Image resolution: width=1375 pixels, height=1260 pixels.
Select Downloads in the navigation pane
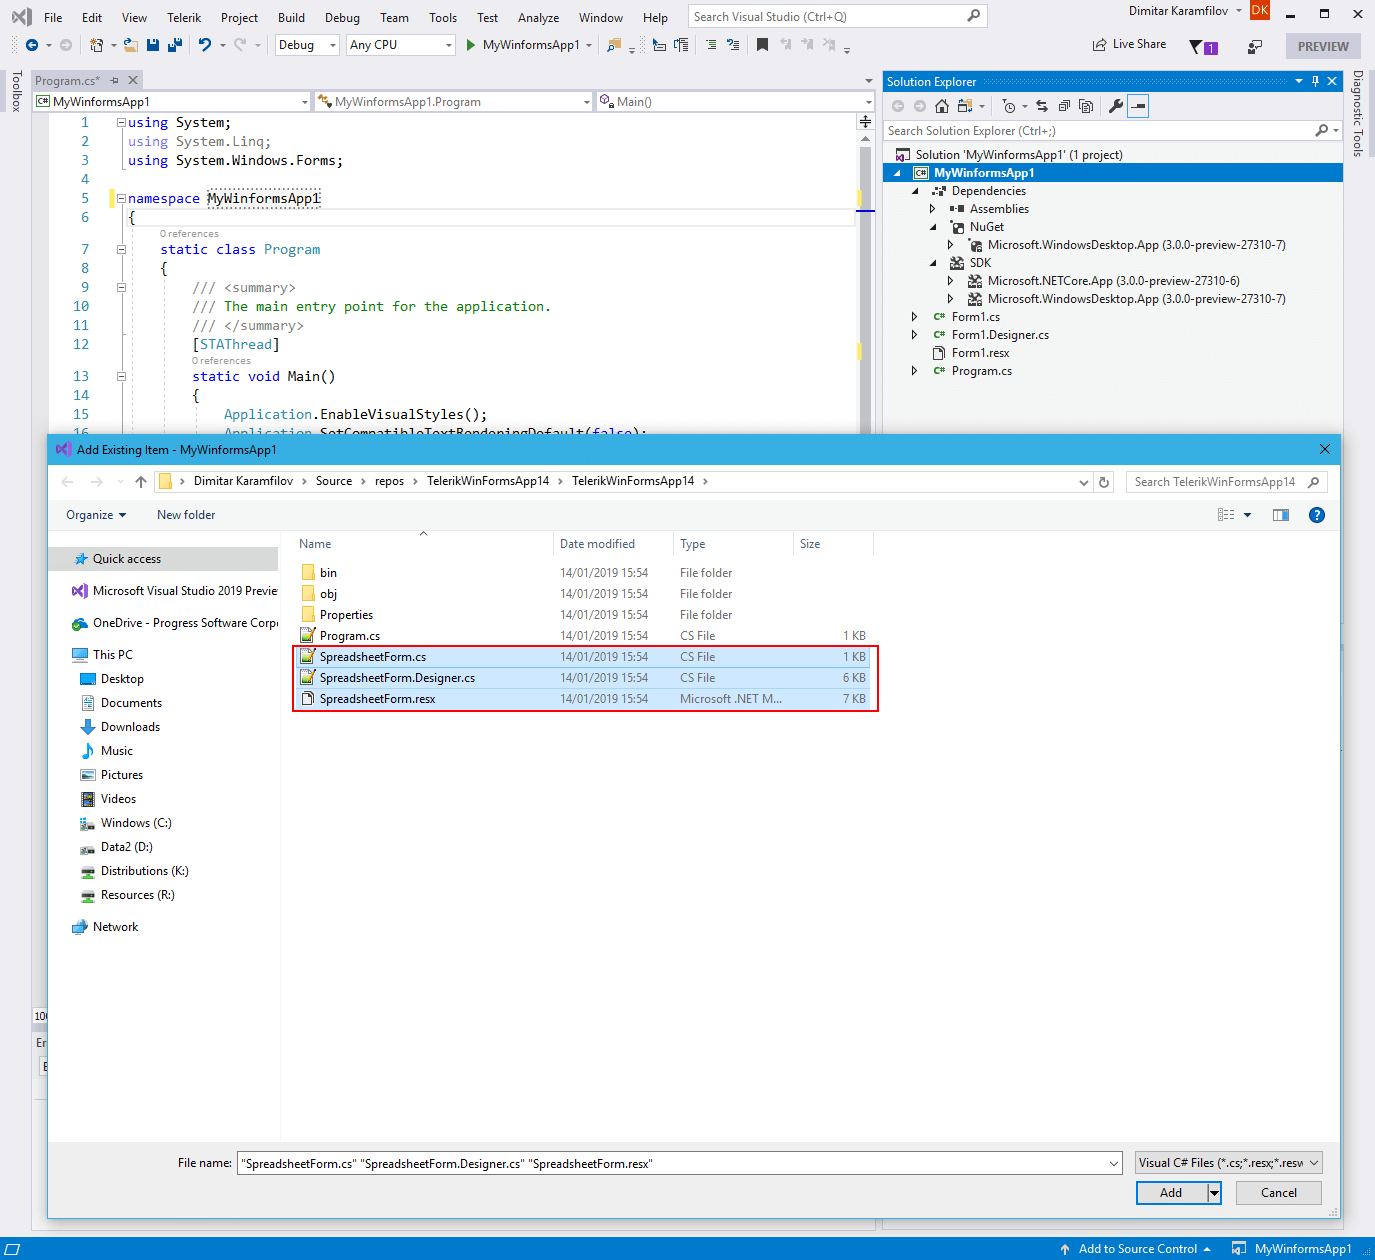(130, 727)
